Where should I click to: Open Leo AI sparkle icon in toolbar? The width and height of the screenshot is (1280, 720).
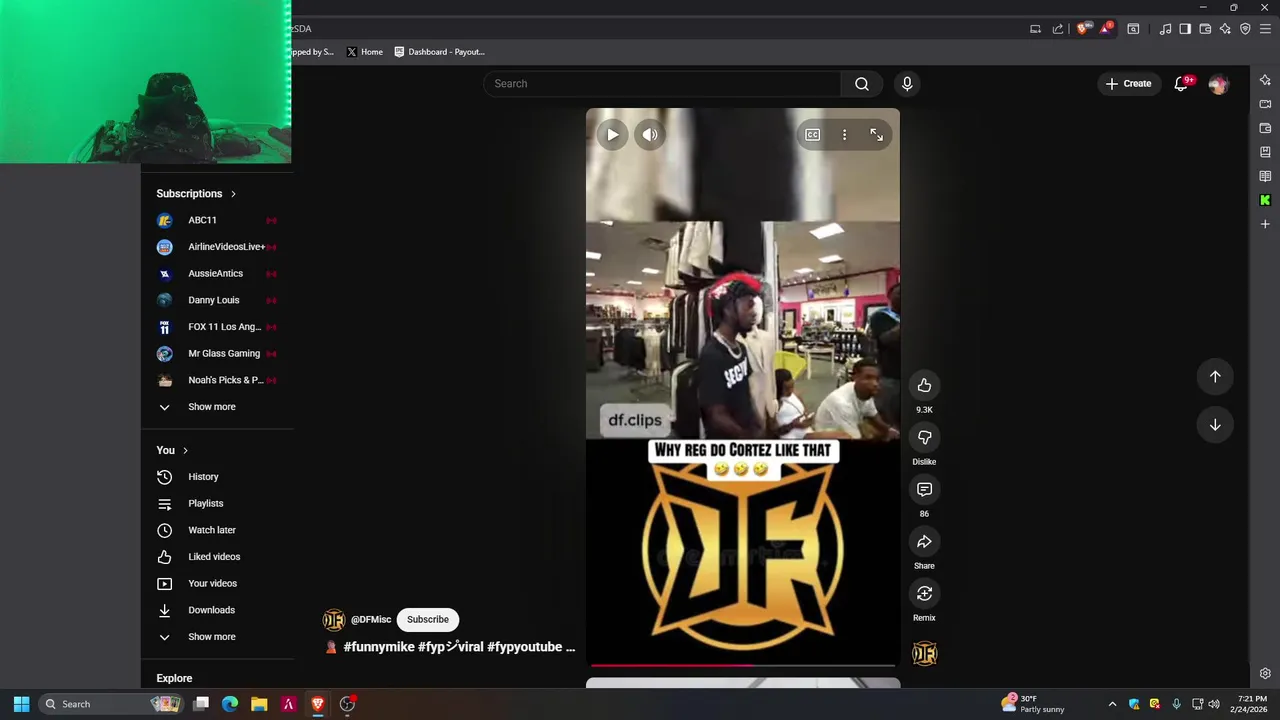[1225, 29]
